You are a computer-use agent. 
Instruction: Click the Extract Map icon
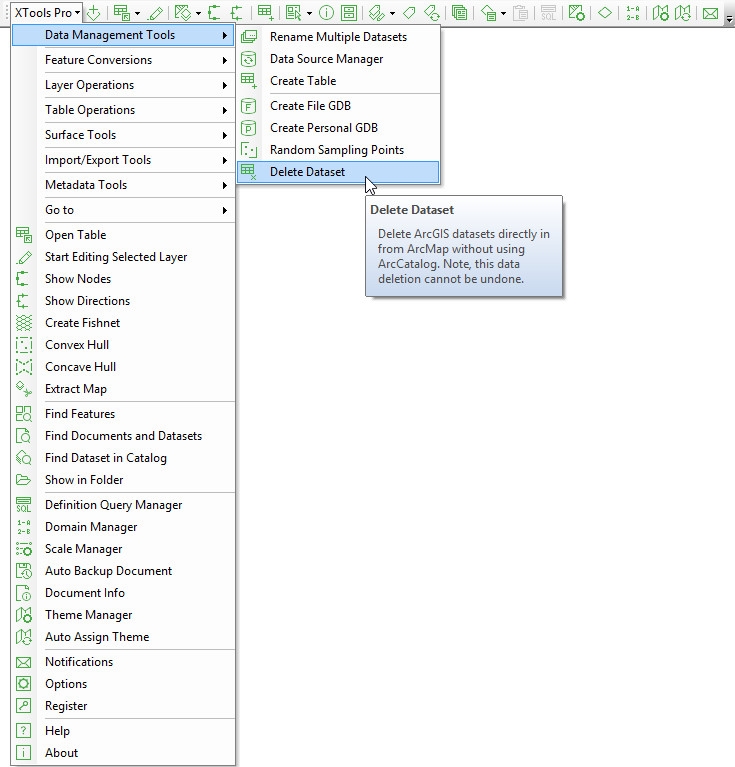click(x=24, y=389)
